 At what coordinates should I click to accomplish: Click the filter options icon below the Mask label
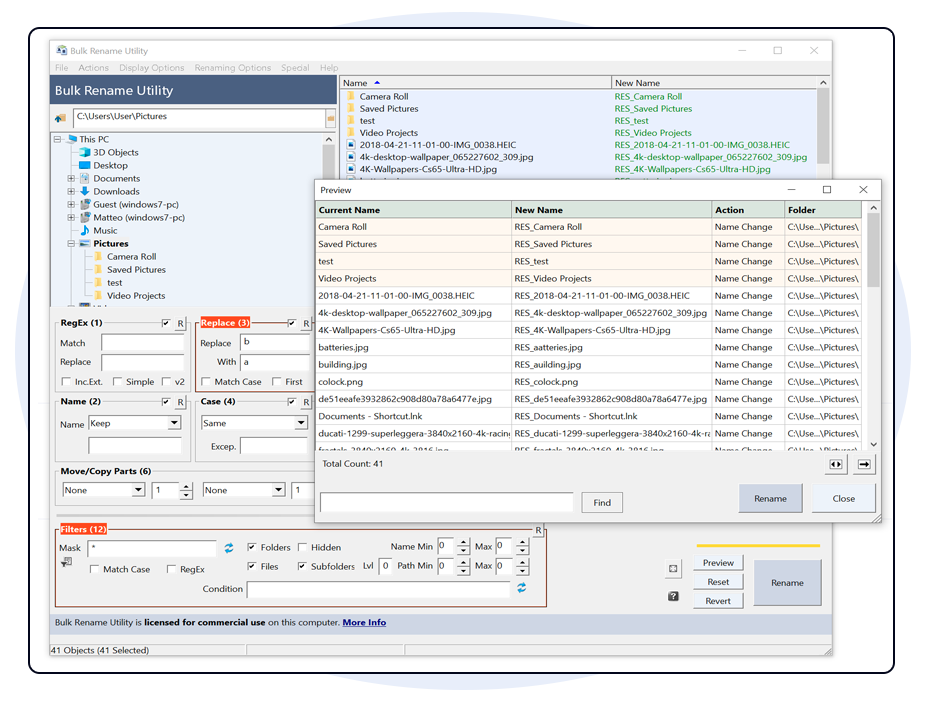(x=66, y=562)
